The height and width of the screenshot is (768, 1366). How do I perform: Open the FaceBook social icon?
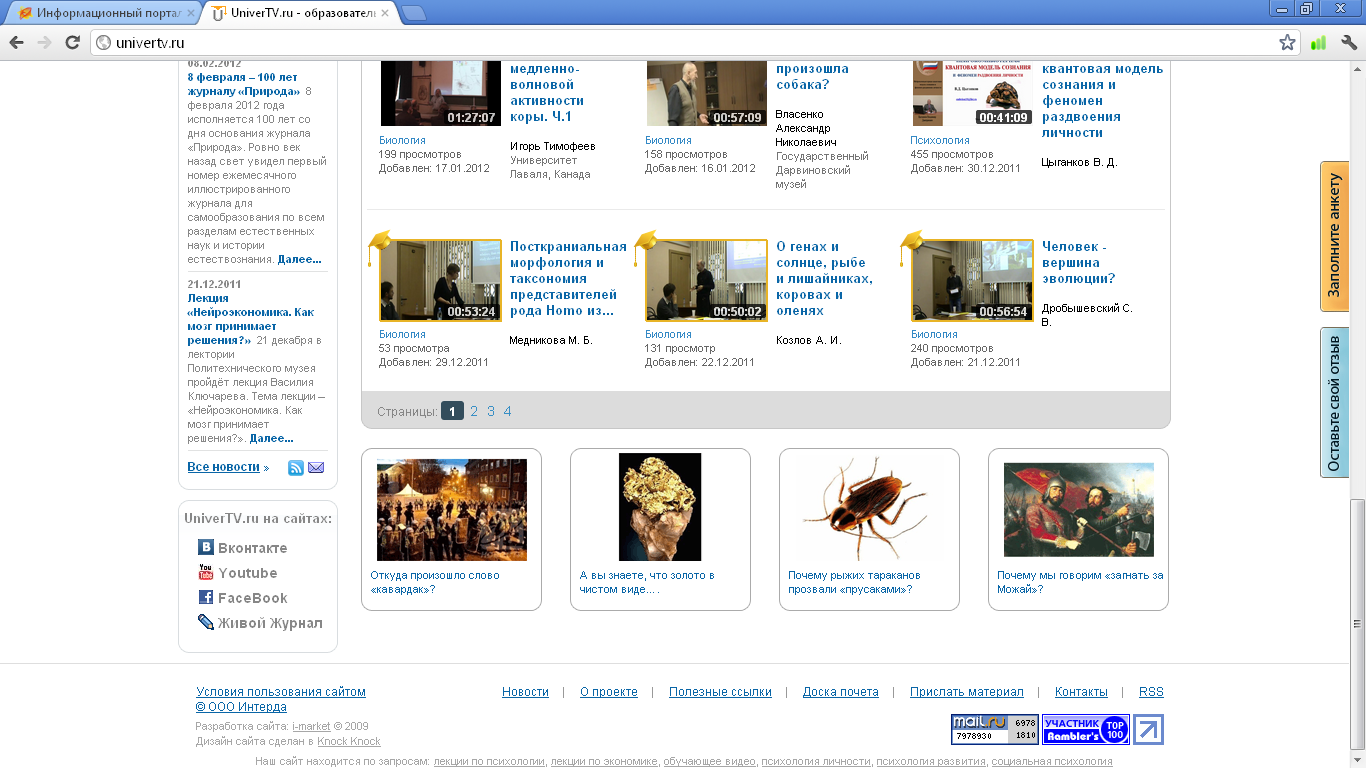pos(206,598)
